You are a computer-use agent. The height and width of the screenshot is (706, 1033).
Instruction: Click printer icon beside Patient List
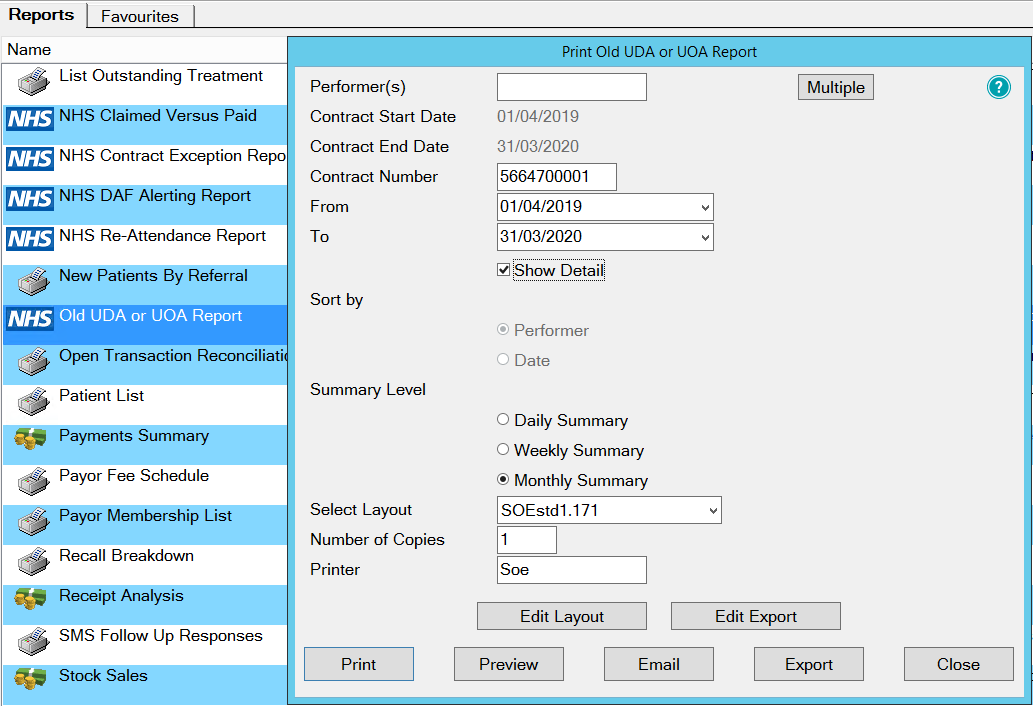coord(32,400)
